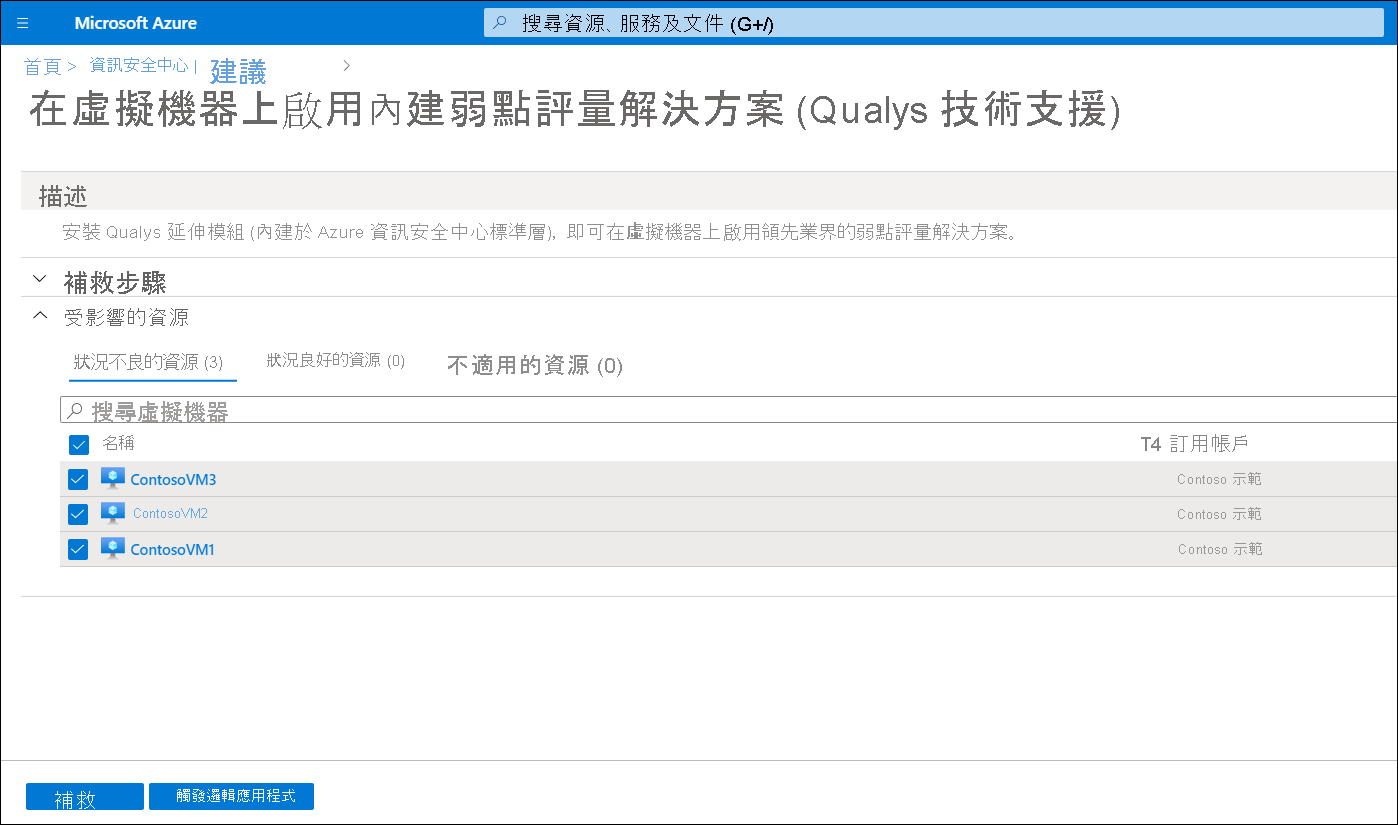1398x825 pixels.
Task: Uncheck the ContosoVM1 checkbox
Action: click(78, 550)
